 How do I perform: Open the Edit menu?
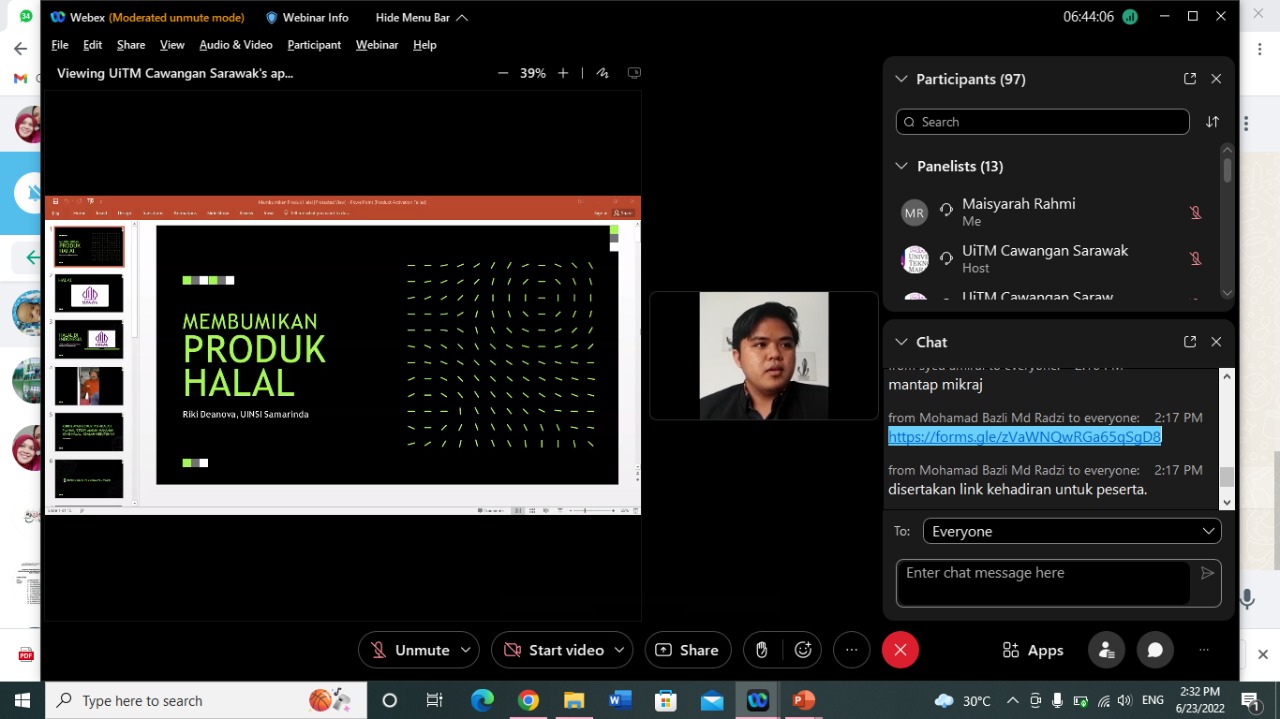pos(93,45)
